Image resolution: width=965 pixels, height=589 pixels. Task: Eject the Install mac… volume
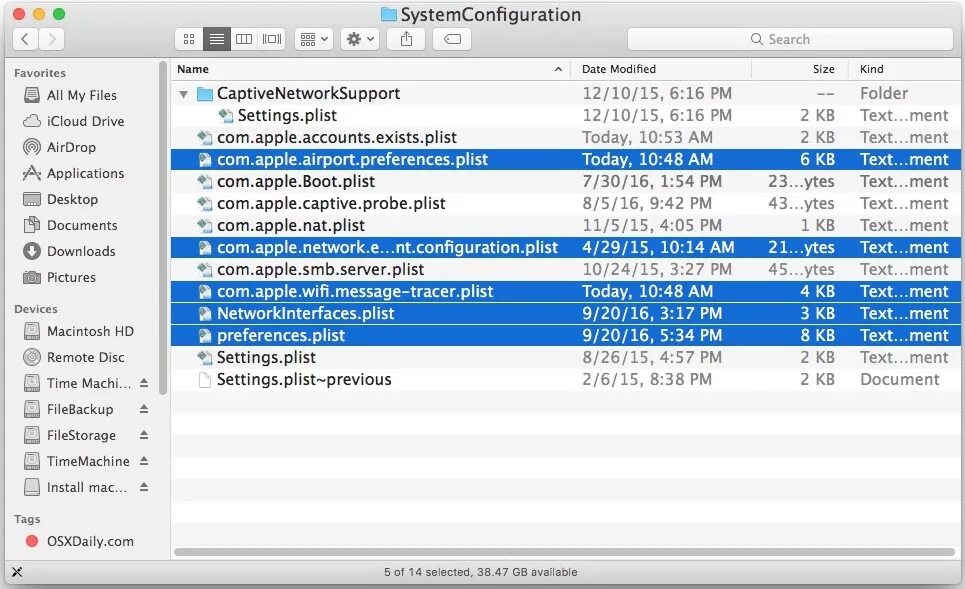tap(143, 487)
